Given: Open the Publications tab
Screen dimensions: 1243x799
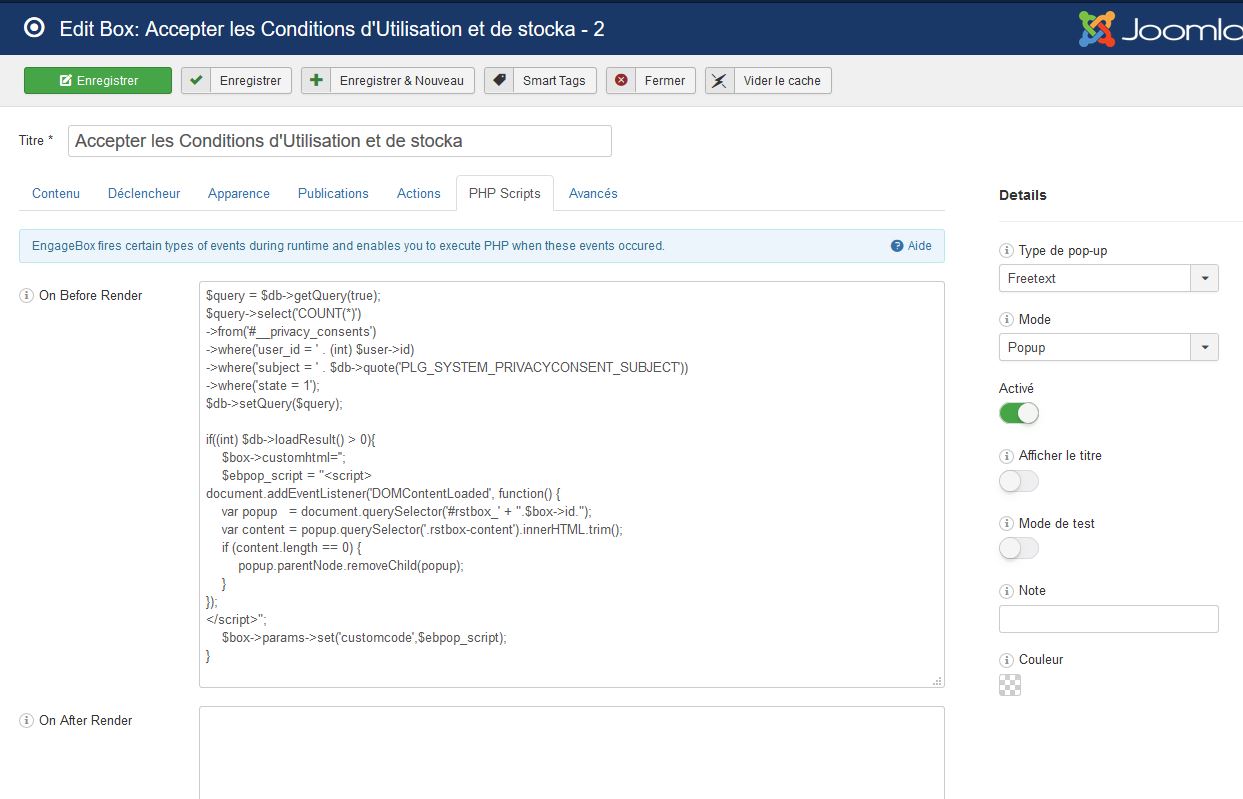Looking at the screenshot, I should [333, 193].
